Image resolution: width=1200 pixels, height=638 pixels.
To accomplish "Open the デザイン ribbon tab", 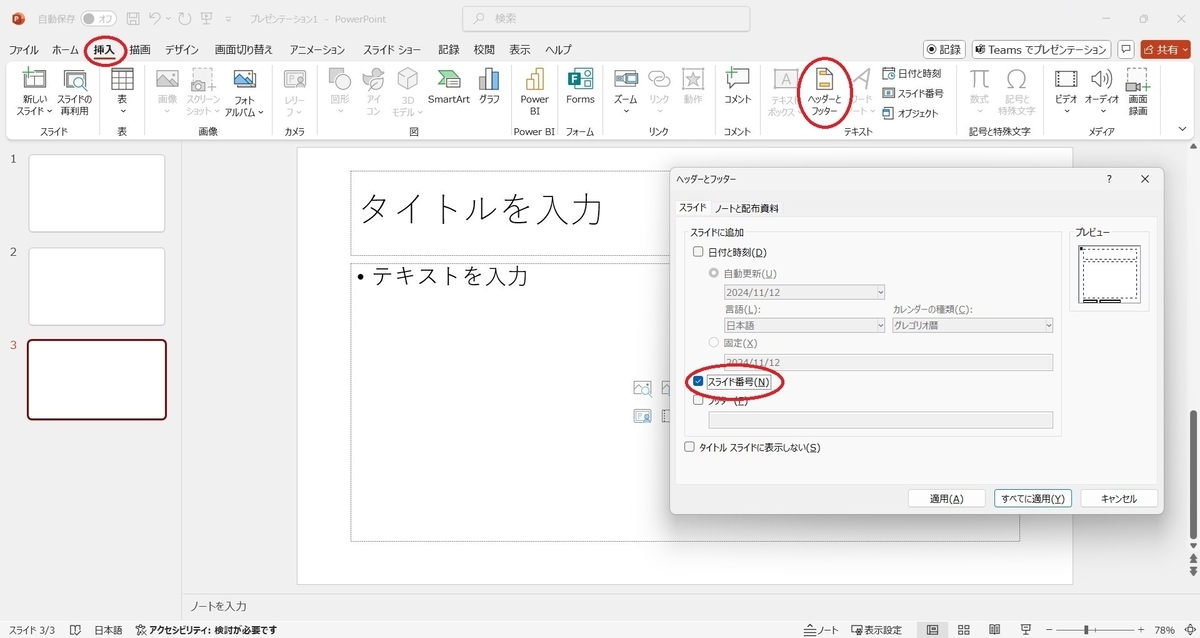I will 182,50.
